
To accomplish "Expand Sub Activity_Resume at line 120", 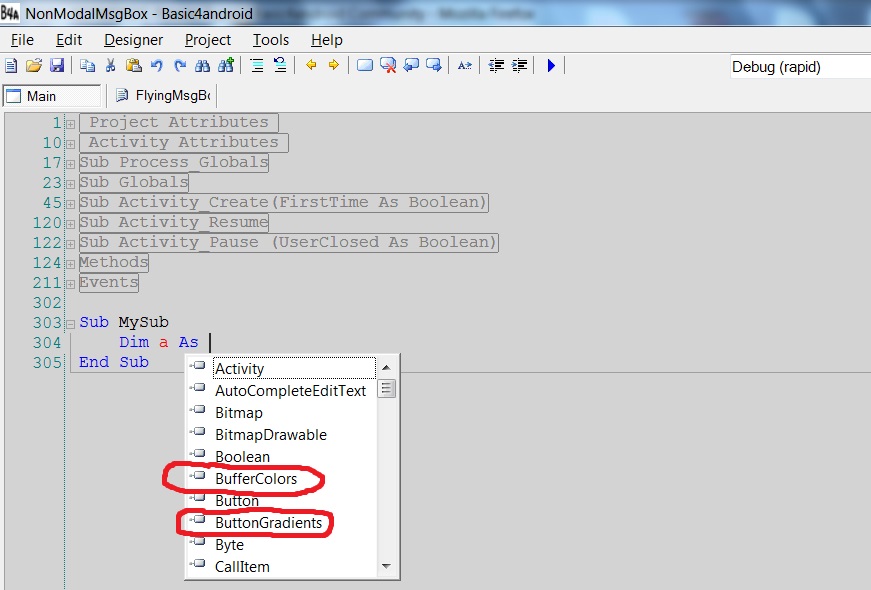I will coord(71,224).
